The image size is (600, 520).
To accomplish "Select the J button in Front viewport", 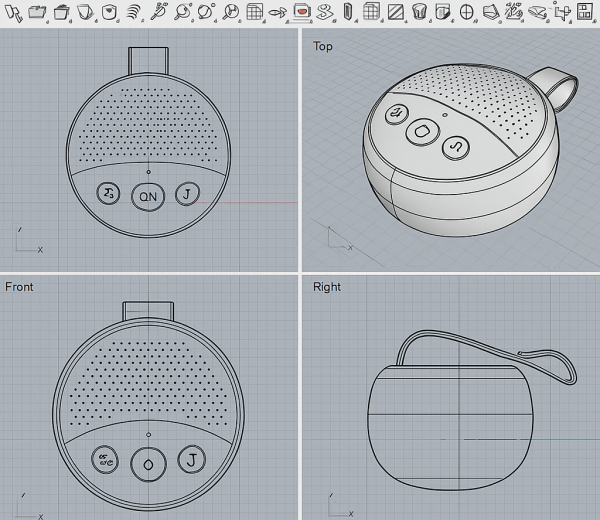I will 189,460.
